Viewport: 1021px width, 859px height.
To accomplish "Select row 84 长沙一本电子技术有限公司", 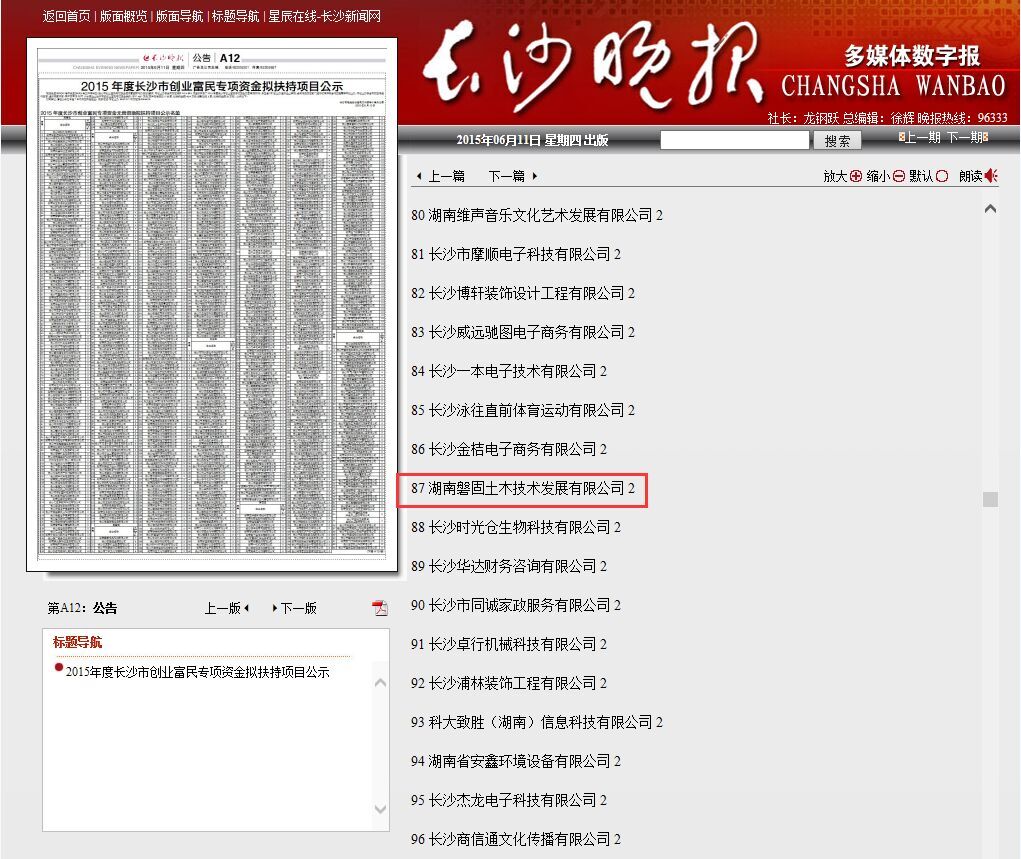I will tap(509, 371).
